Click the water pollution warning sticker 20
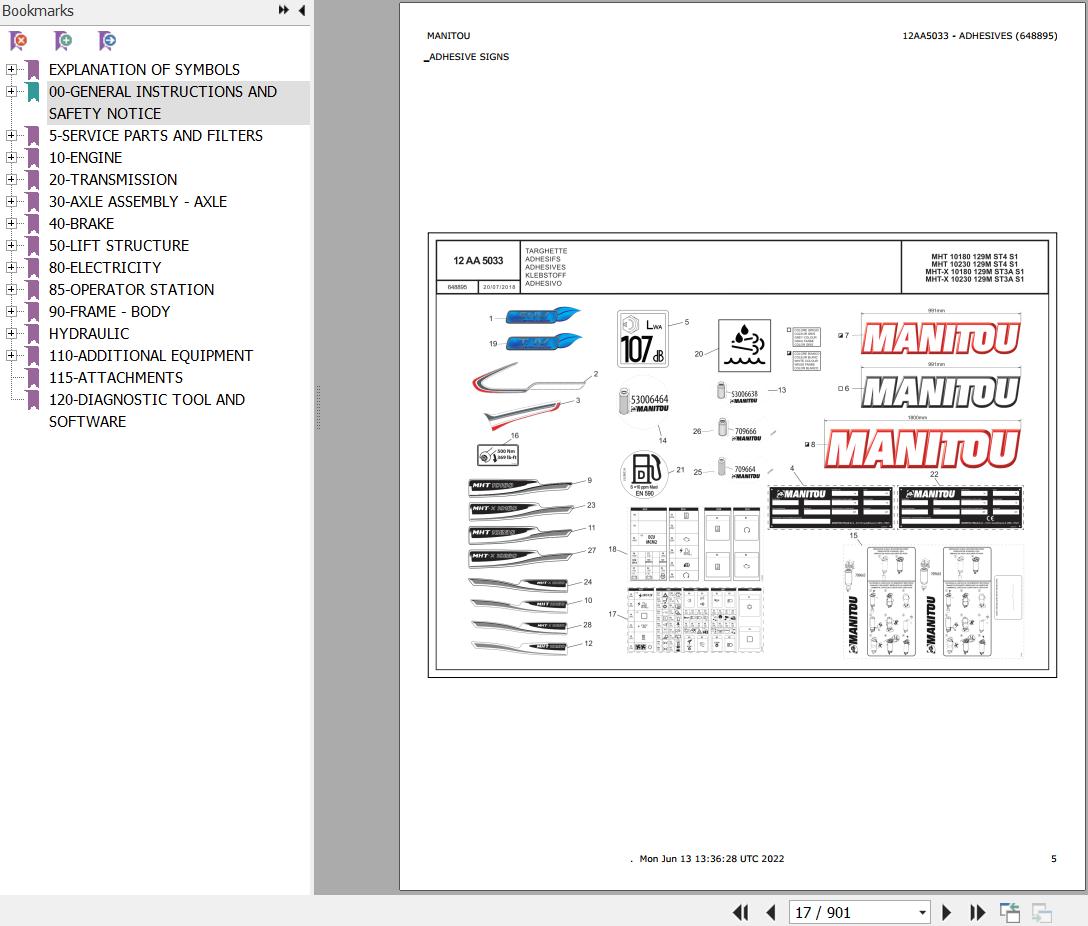 pyautogui.click(x=744, y=345)
